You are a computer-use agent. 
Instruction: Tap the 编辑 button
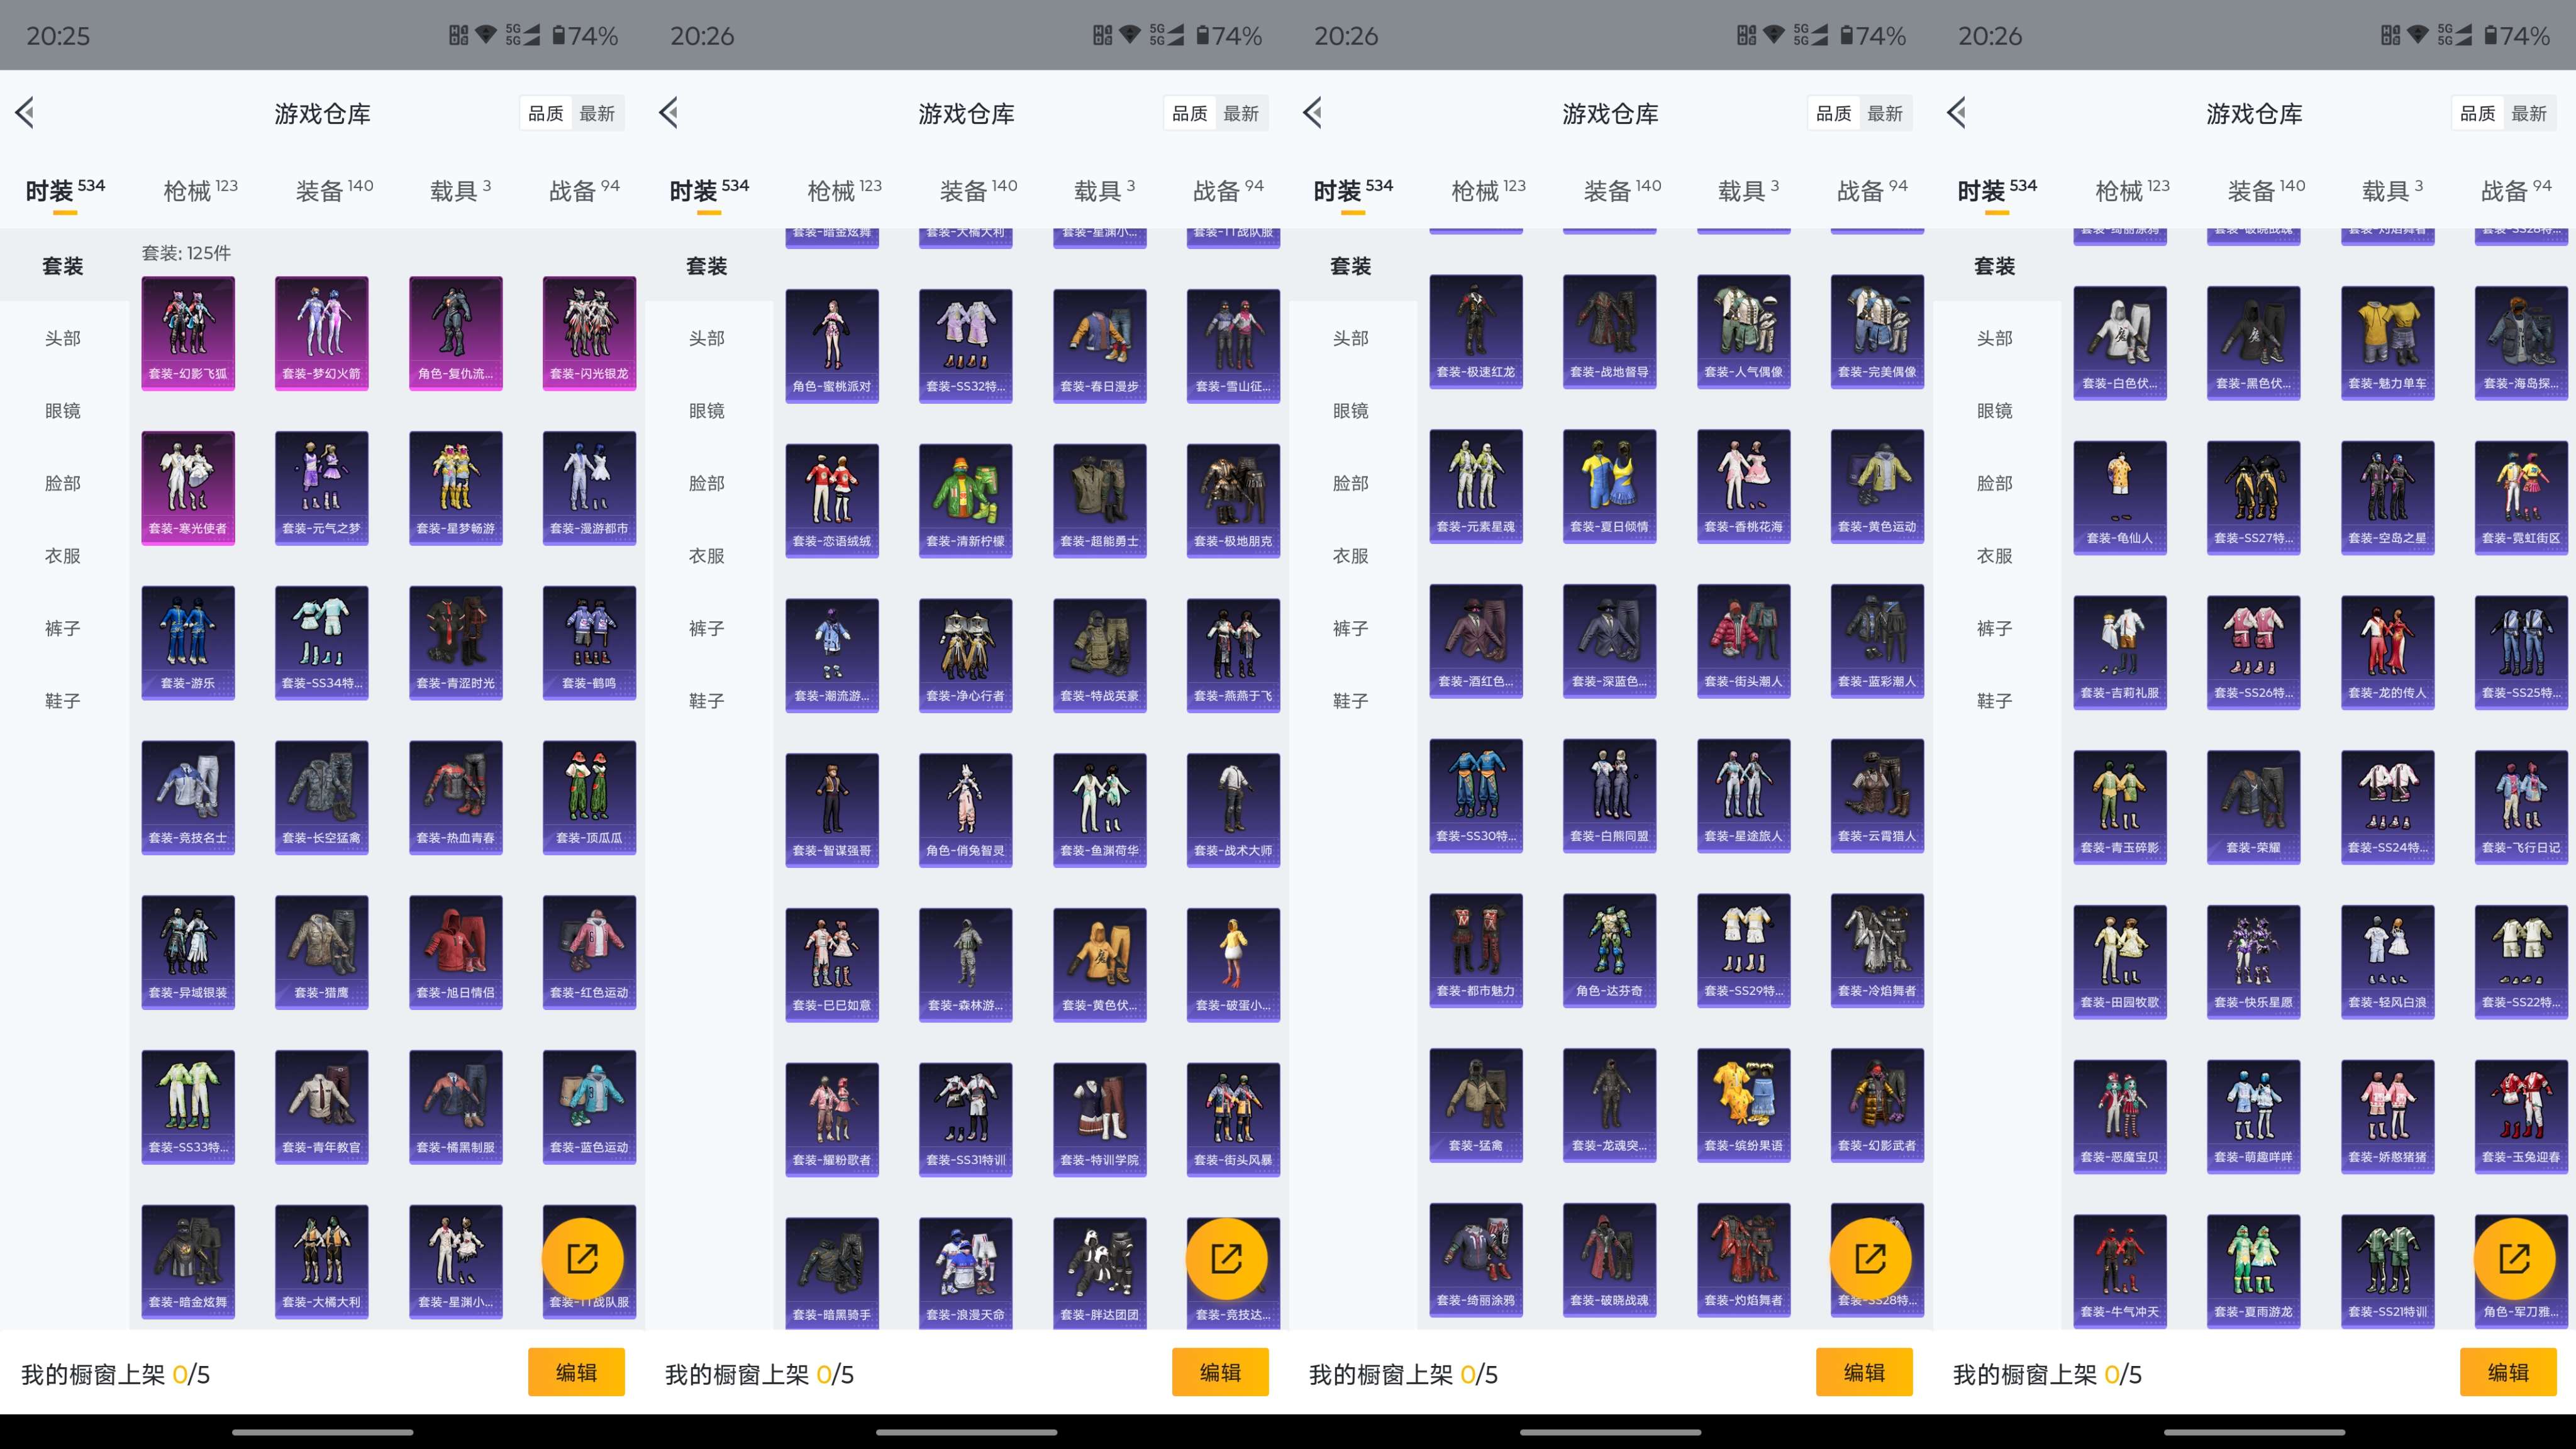(x=577, y=1372)
